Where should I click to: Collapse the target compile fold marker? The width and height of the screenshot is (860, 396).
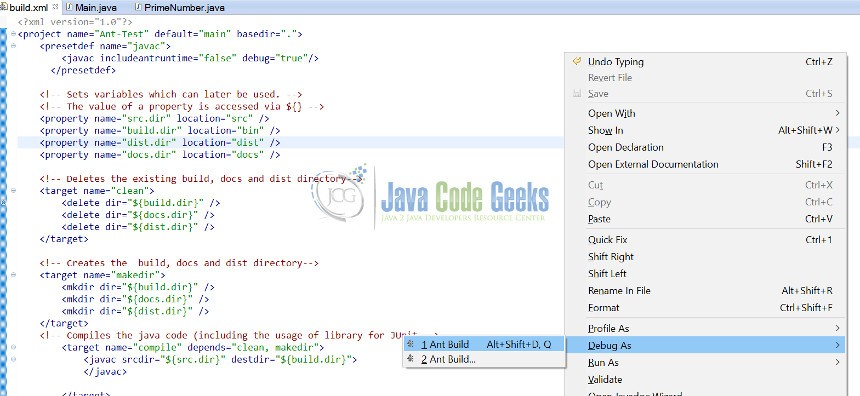coord(13,347)
